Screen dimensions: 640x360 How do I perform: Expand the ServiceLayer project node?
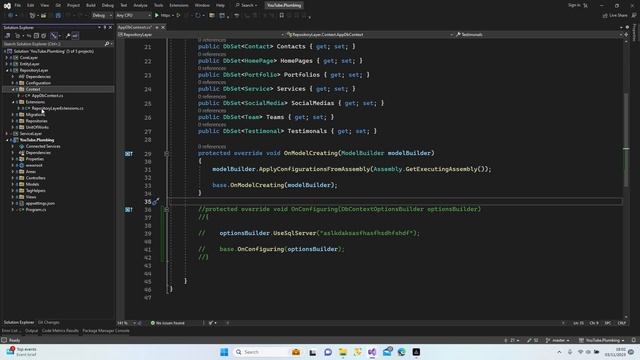coord(7,133)
